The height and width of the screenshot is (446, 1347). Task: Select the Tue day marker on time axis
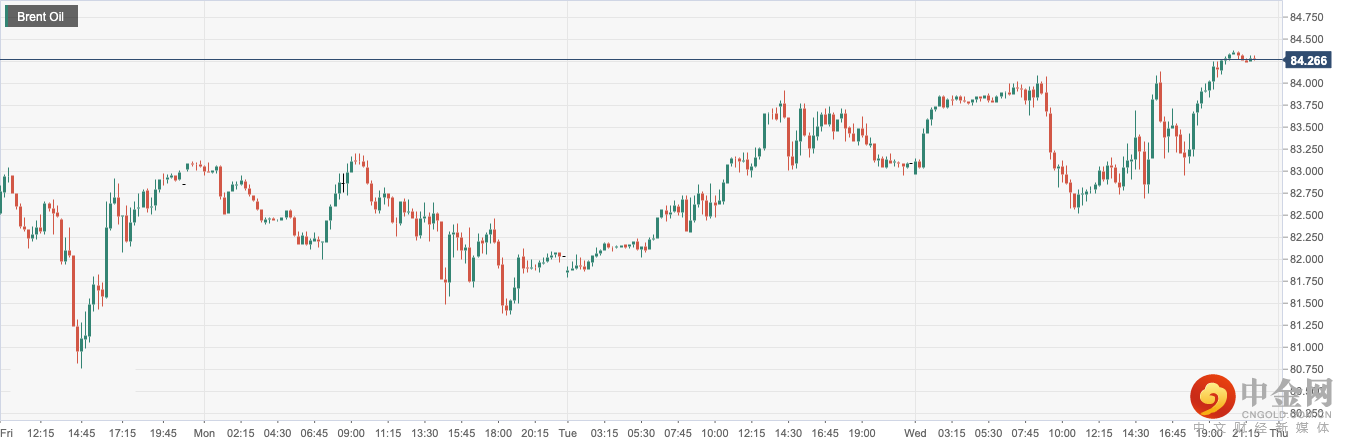tap(566, 433)
